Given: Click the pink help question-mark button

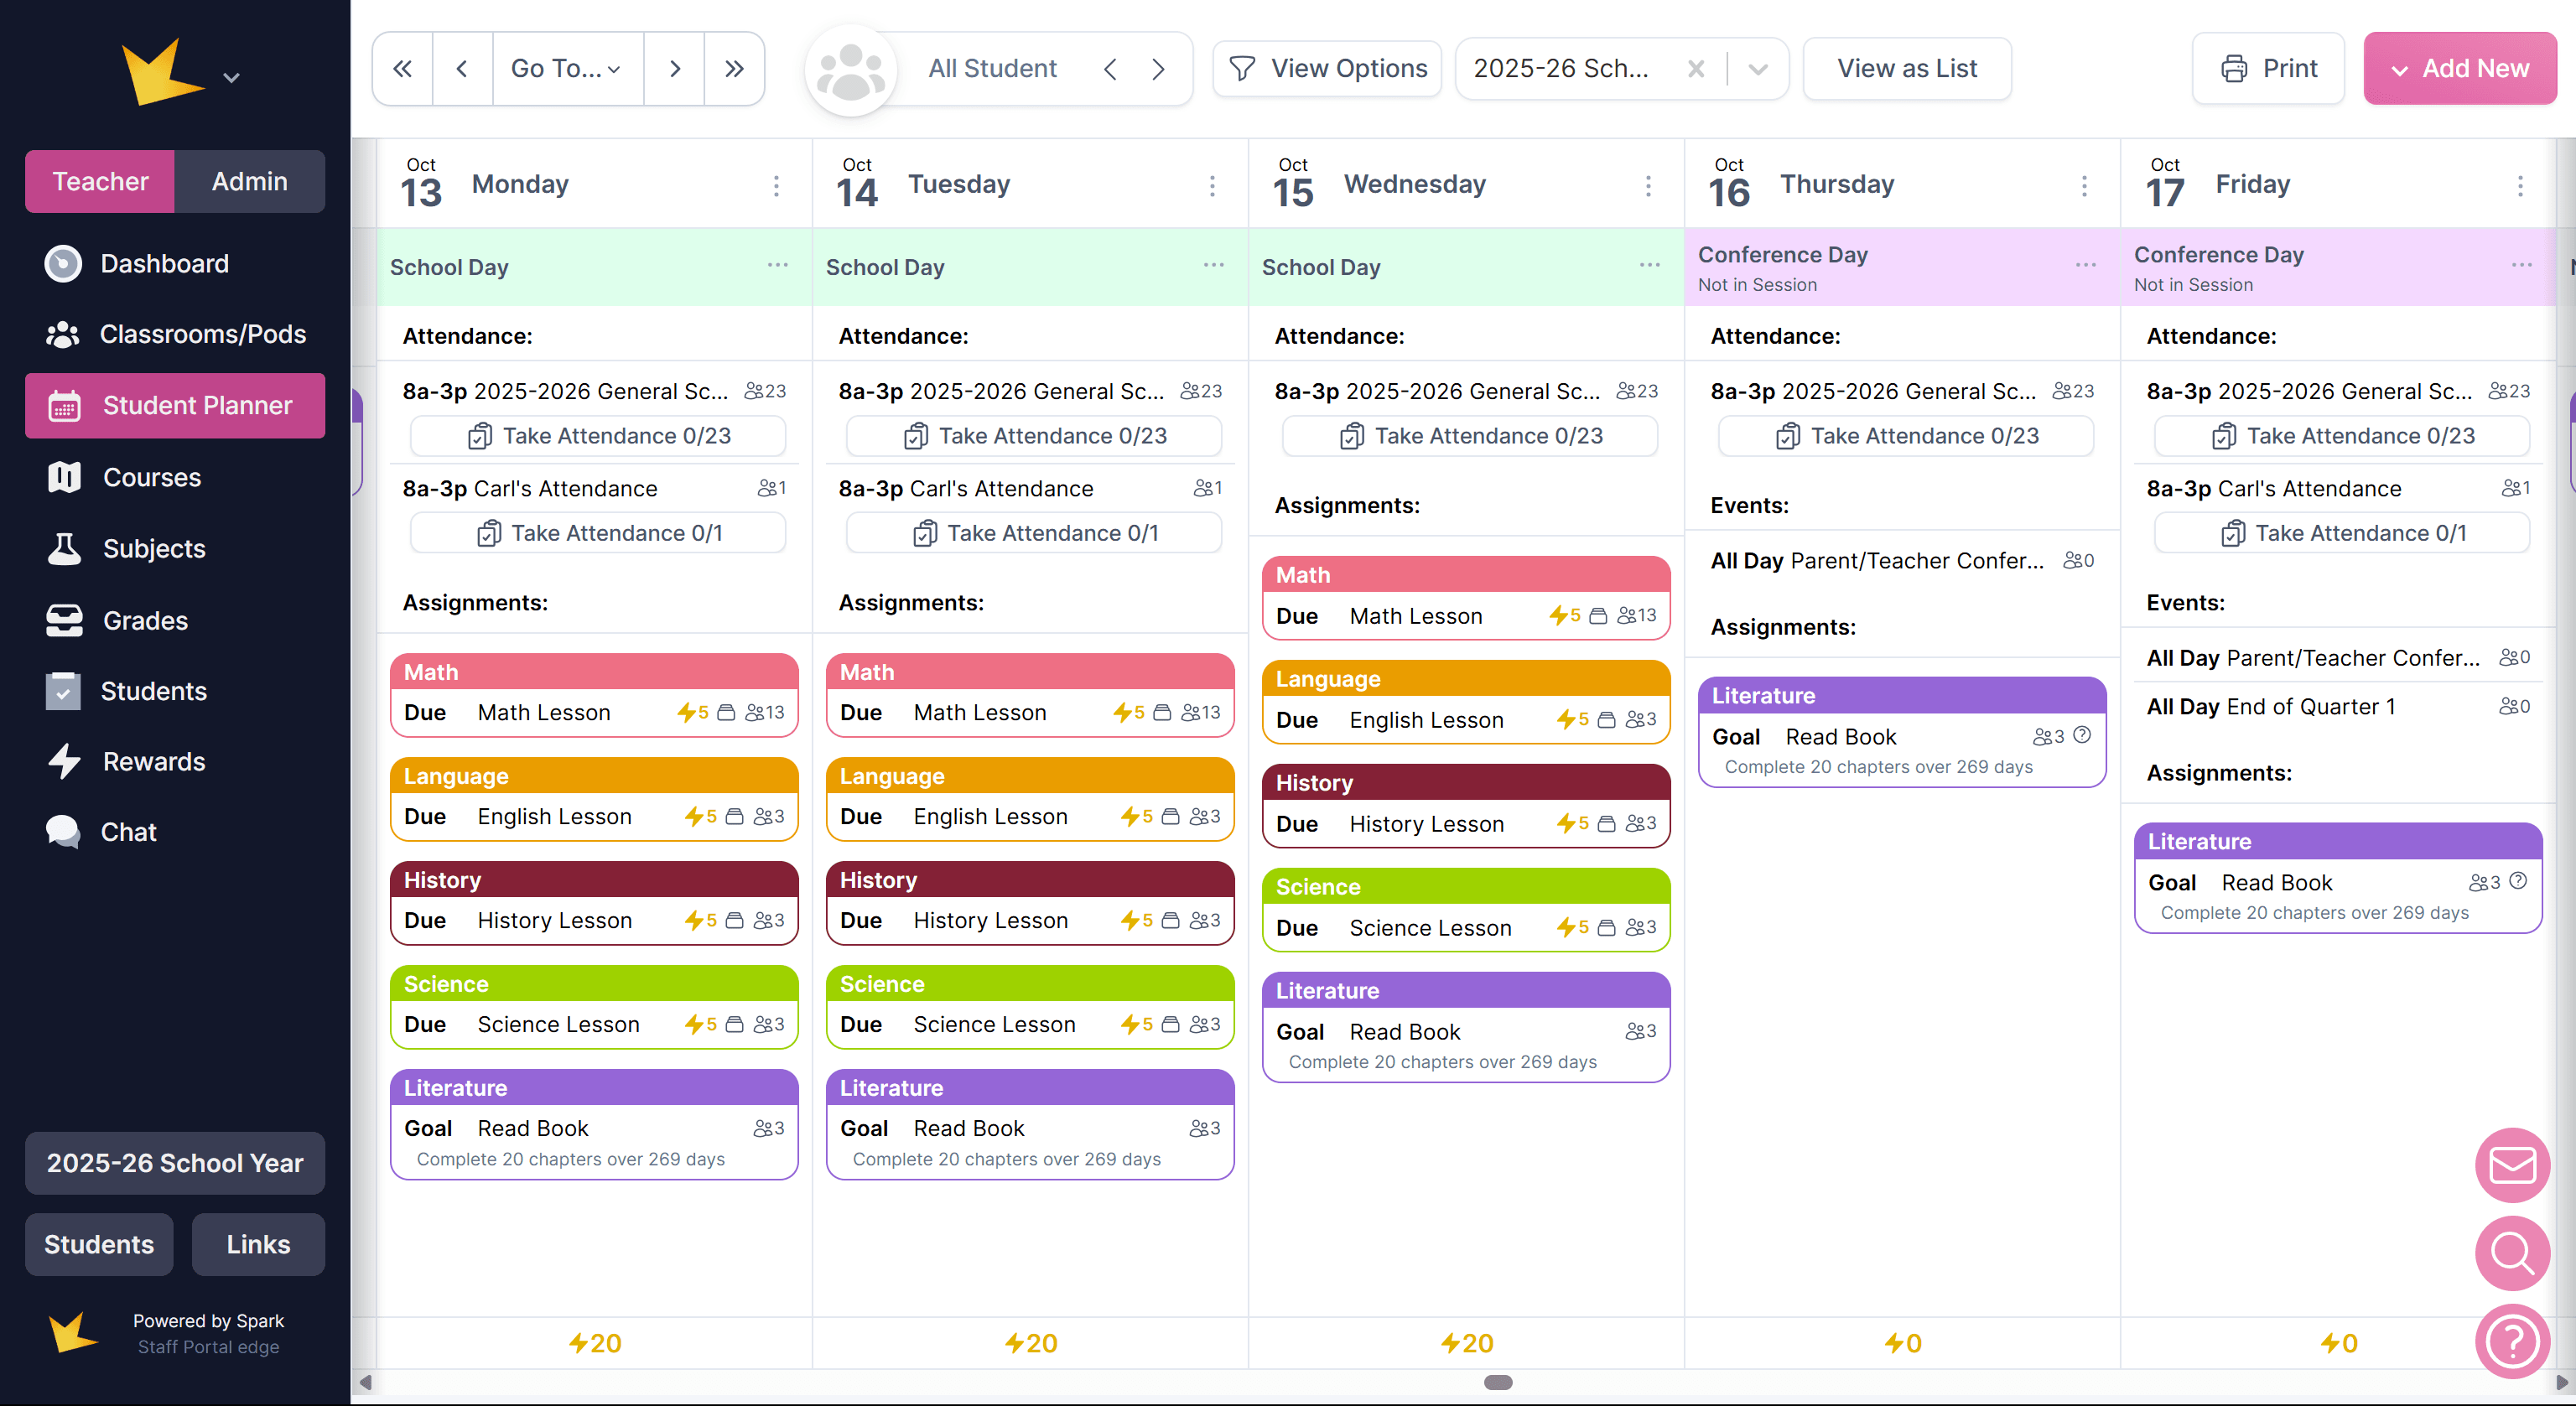Looking at the screenshot, I should [x=2512, y=1341].
